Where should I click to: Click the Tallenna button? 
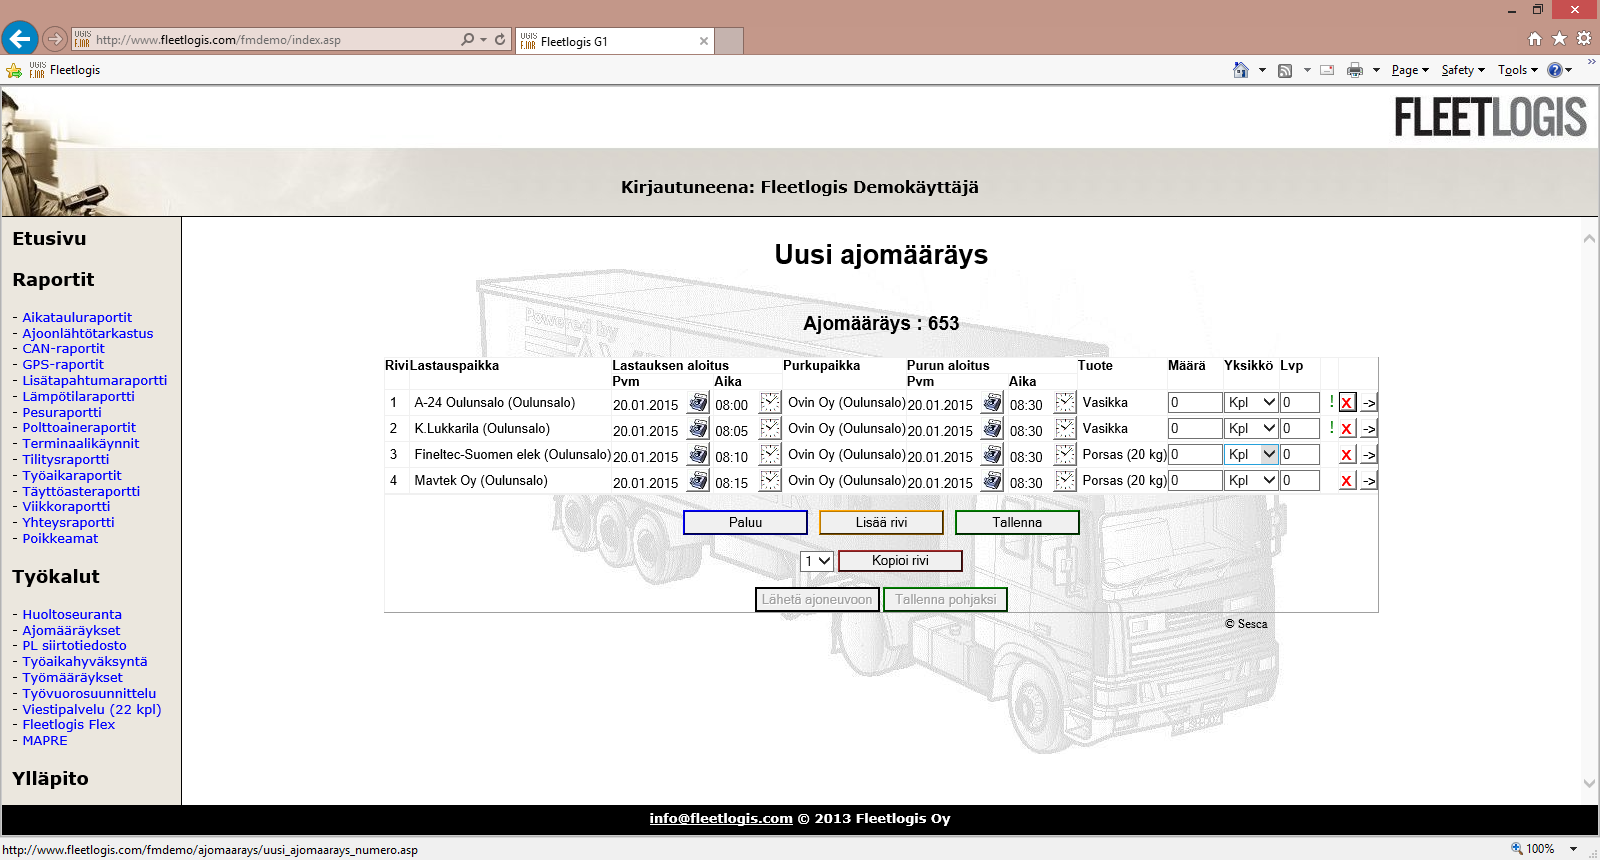coord(1017,522)
